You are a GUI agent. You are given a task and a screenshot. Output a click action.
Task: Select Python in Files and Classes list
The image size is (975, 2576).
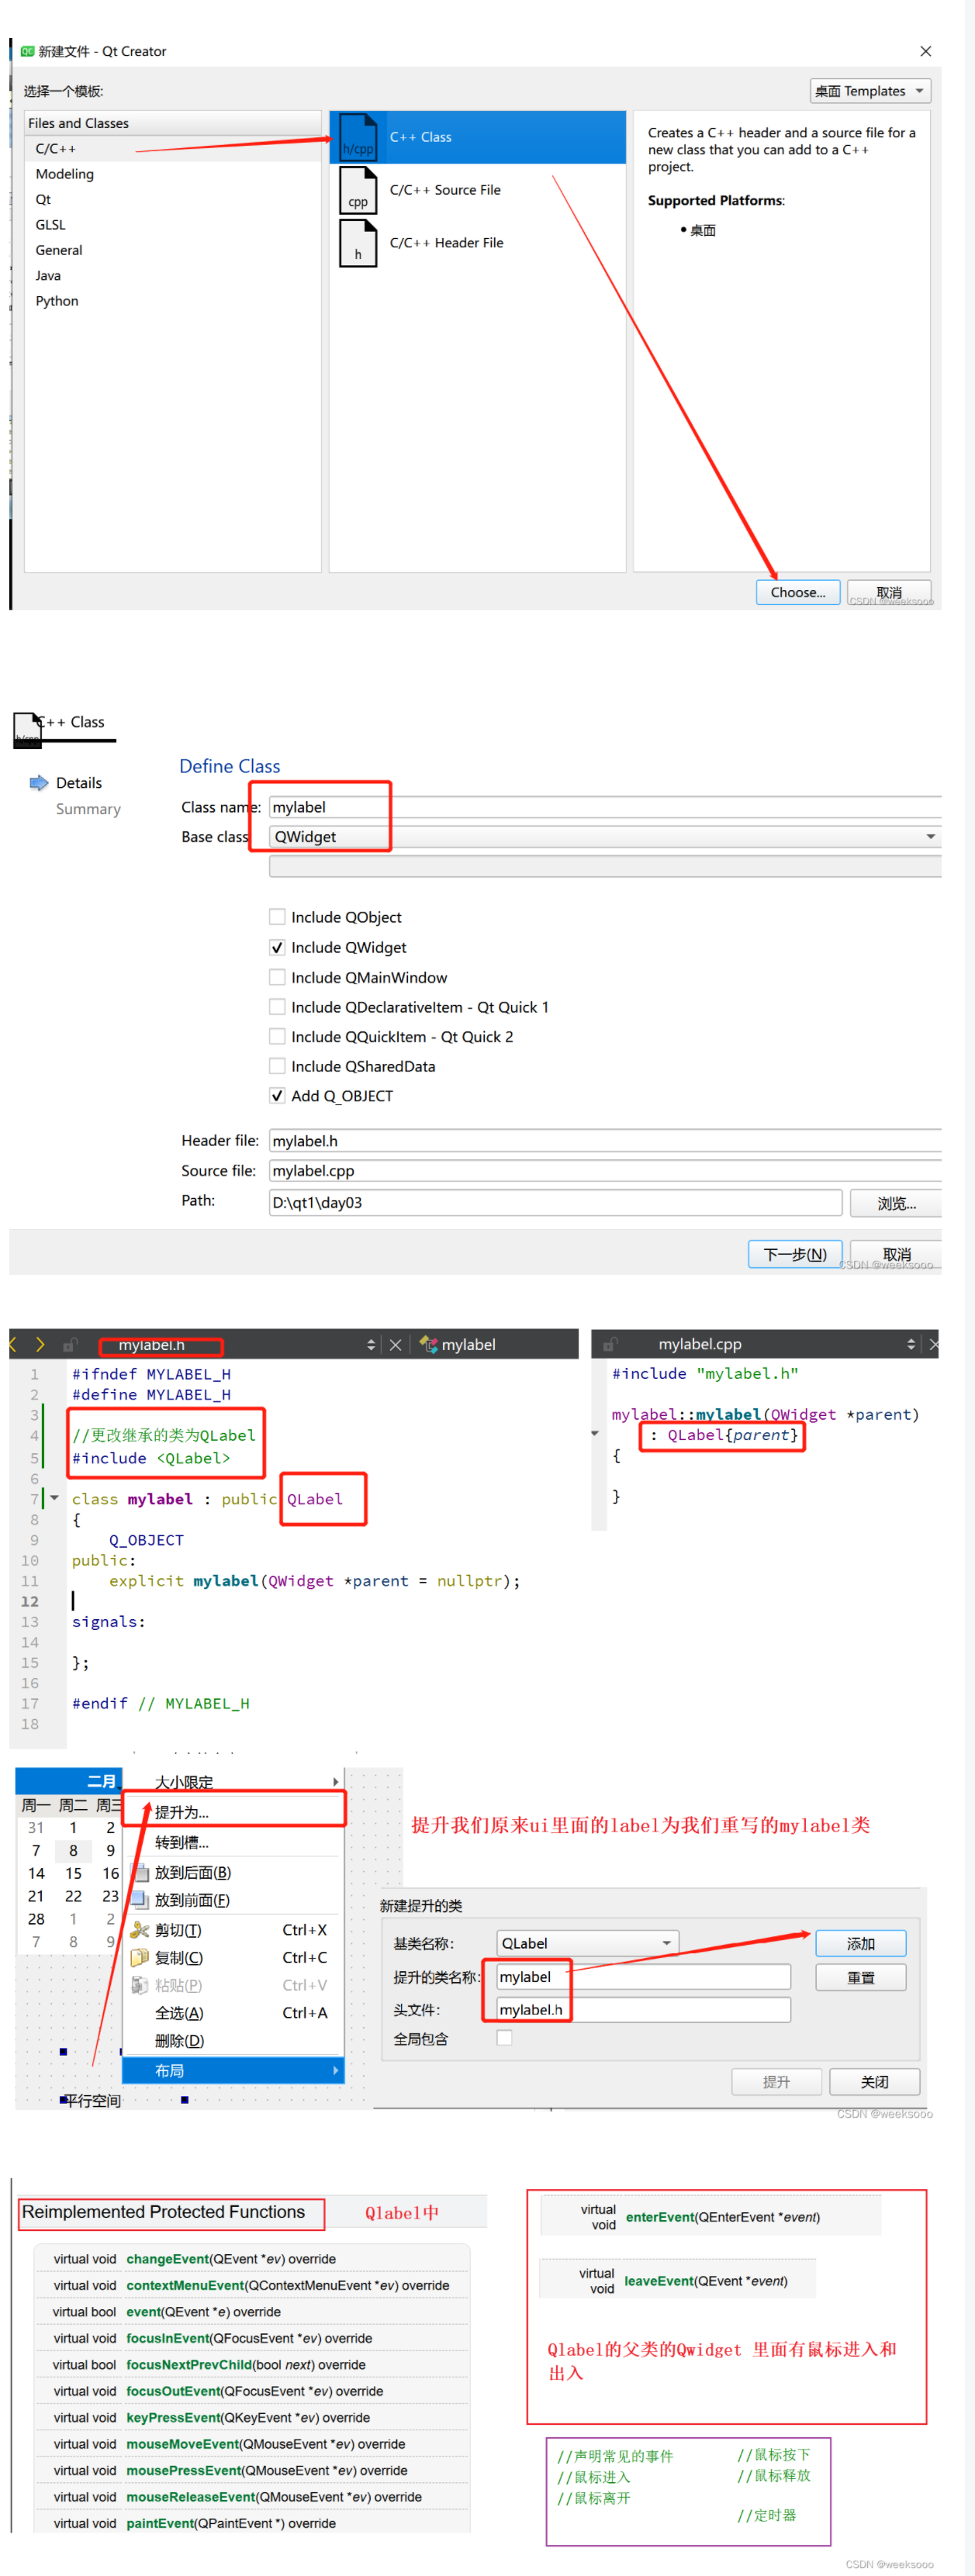[173, 301]
